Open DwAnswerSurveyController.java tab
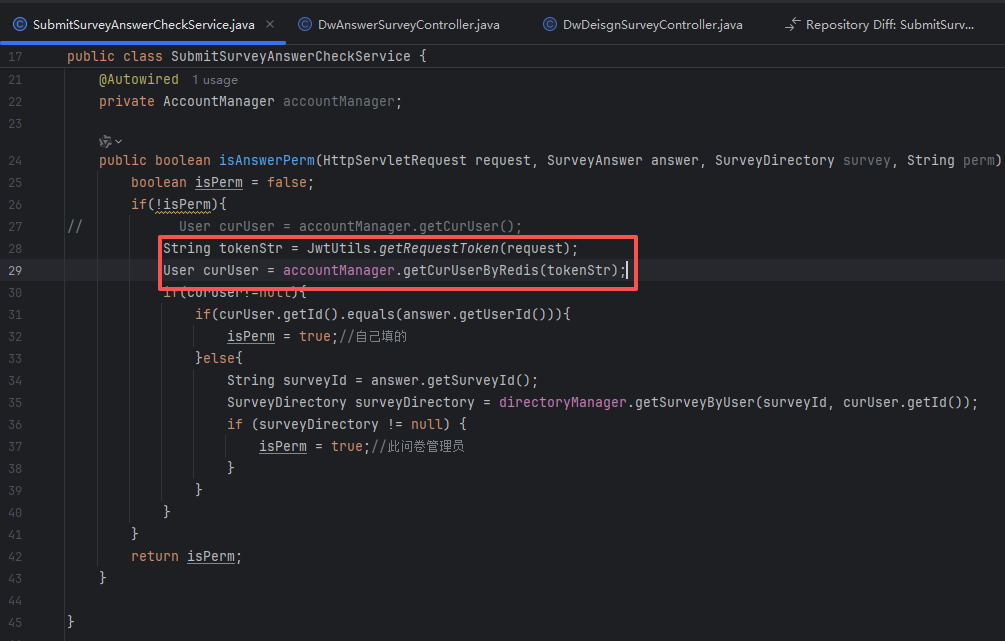 pyautogui.click(x=408, y=24)
